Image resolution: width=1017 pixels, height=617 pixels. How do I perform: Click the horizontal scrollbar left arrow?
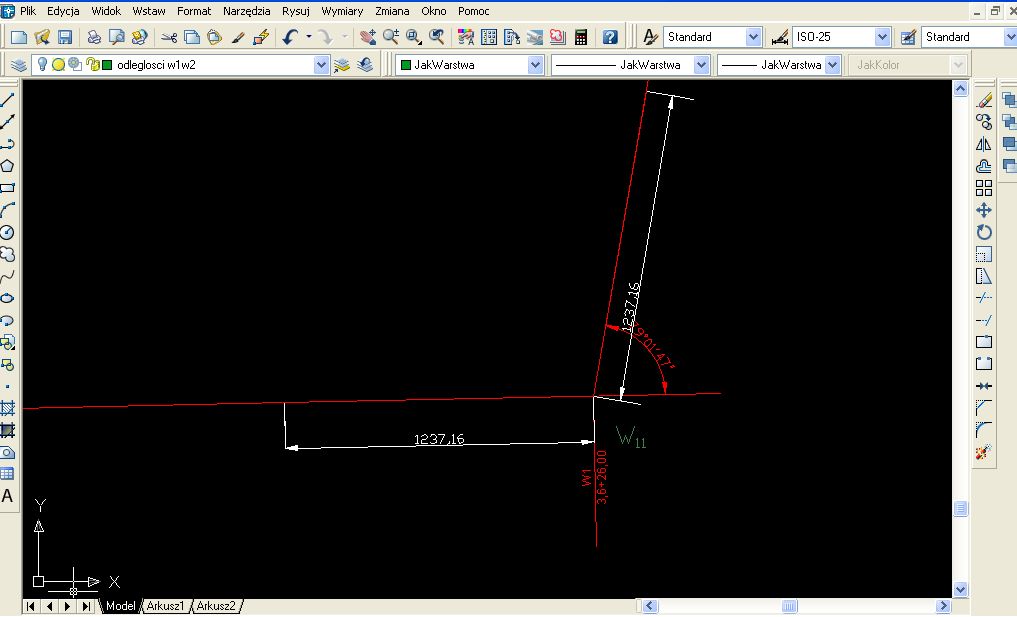(x=650, y=606)
